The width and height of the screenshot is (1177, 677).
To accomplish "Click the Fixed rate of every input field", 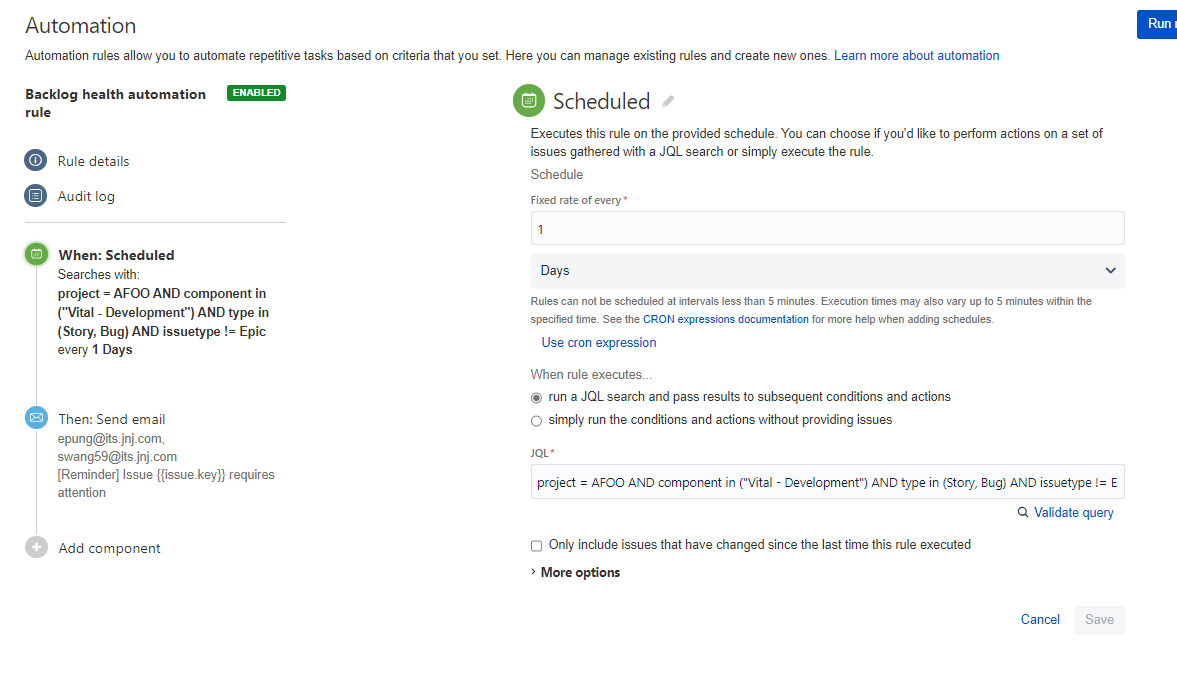I will (x=827, y=228).
